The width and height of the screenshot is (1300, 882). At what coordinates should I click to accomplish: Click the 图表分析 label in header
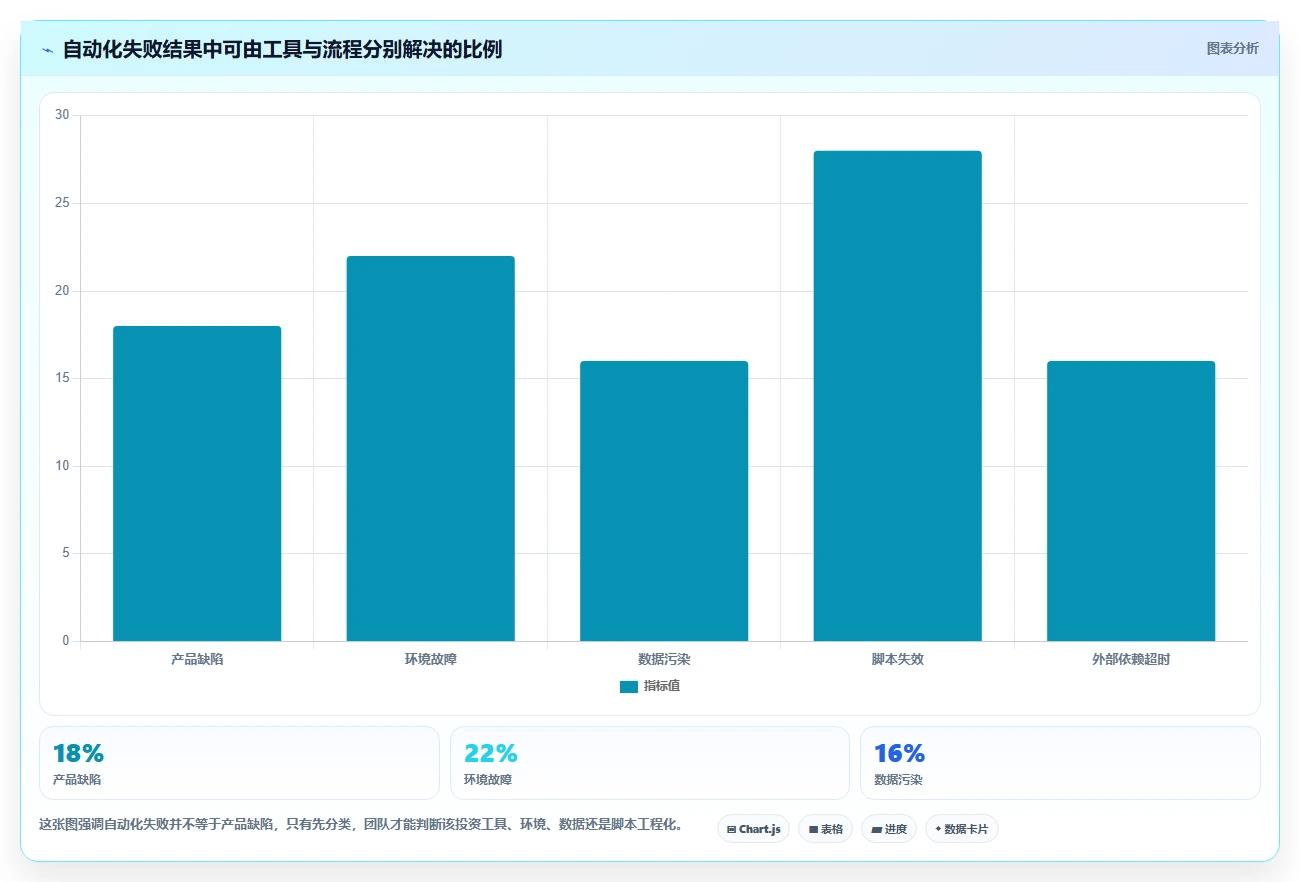click(1232, 48)
